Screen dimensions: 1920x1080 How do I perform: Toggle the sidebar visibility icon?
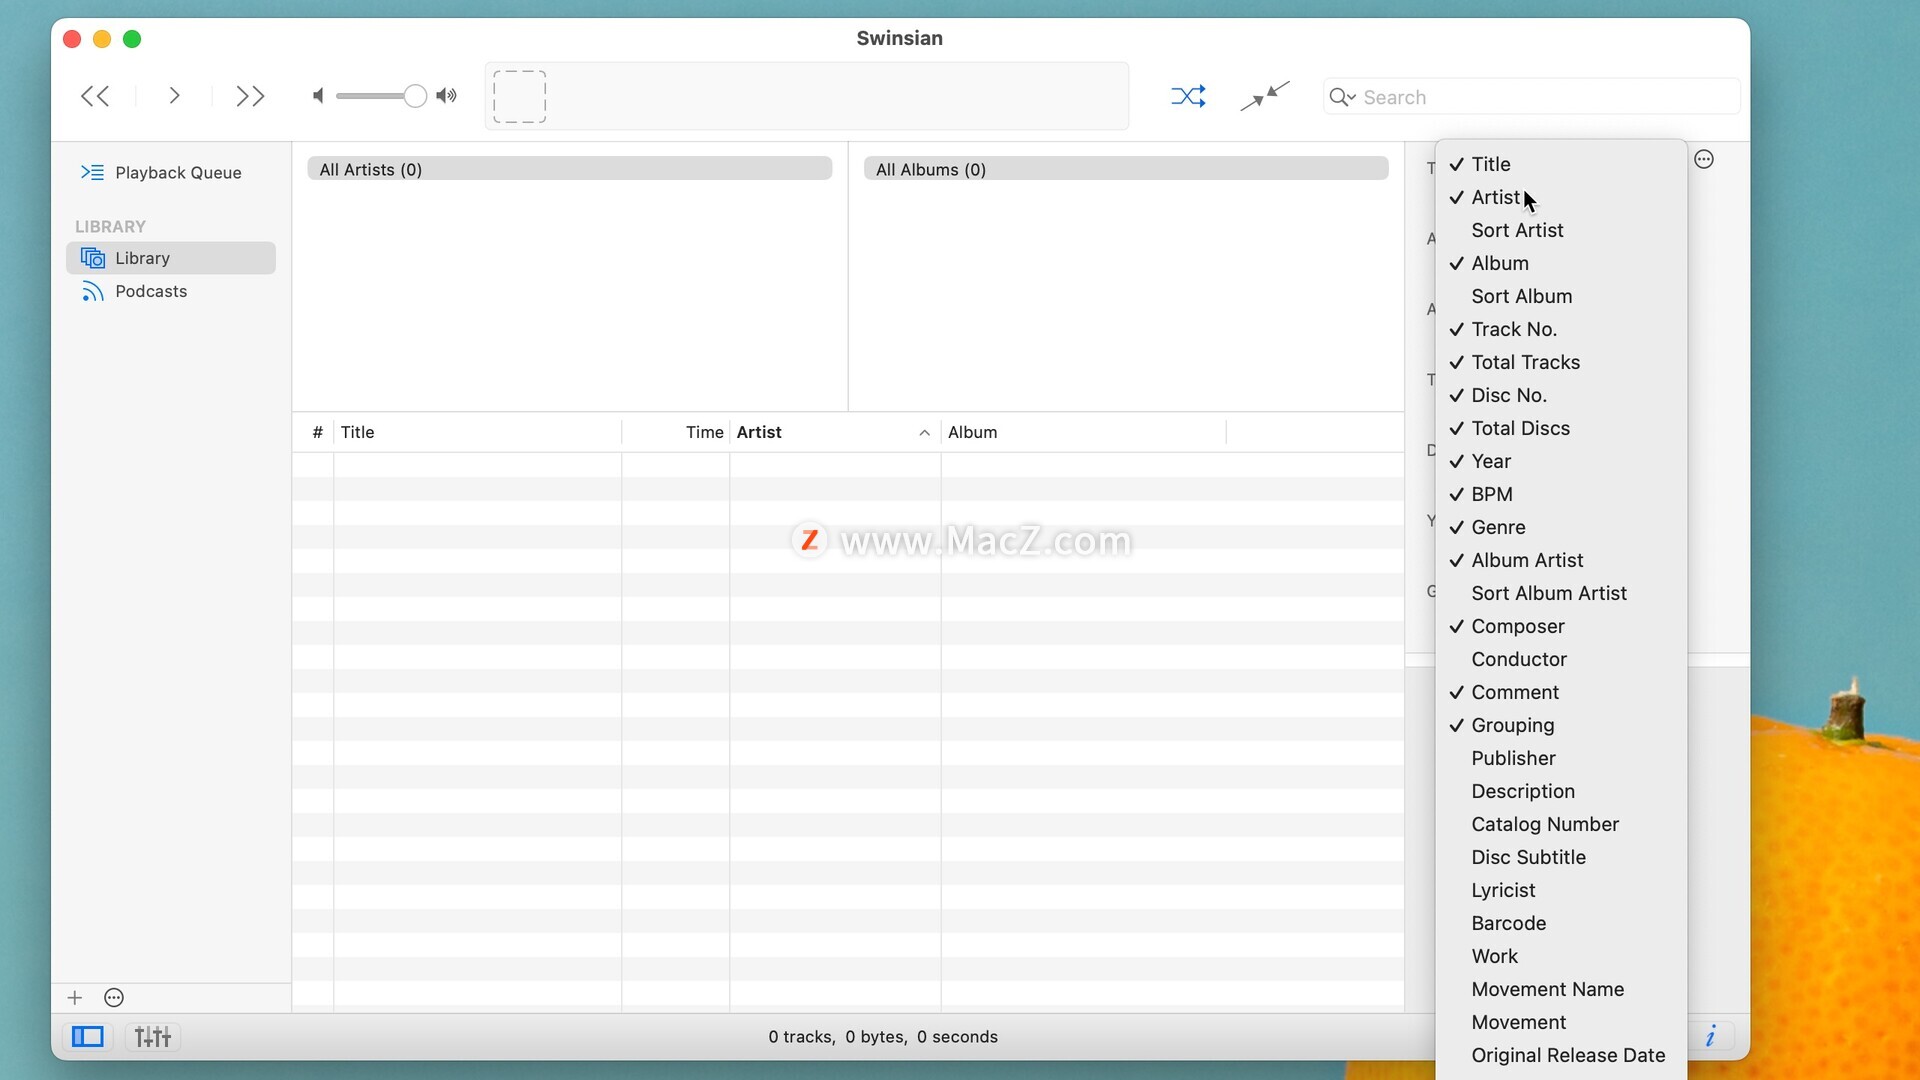(x=87, y=1037)
